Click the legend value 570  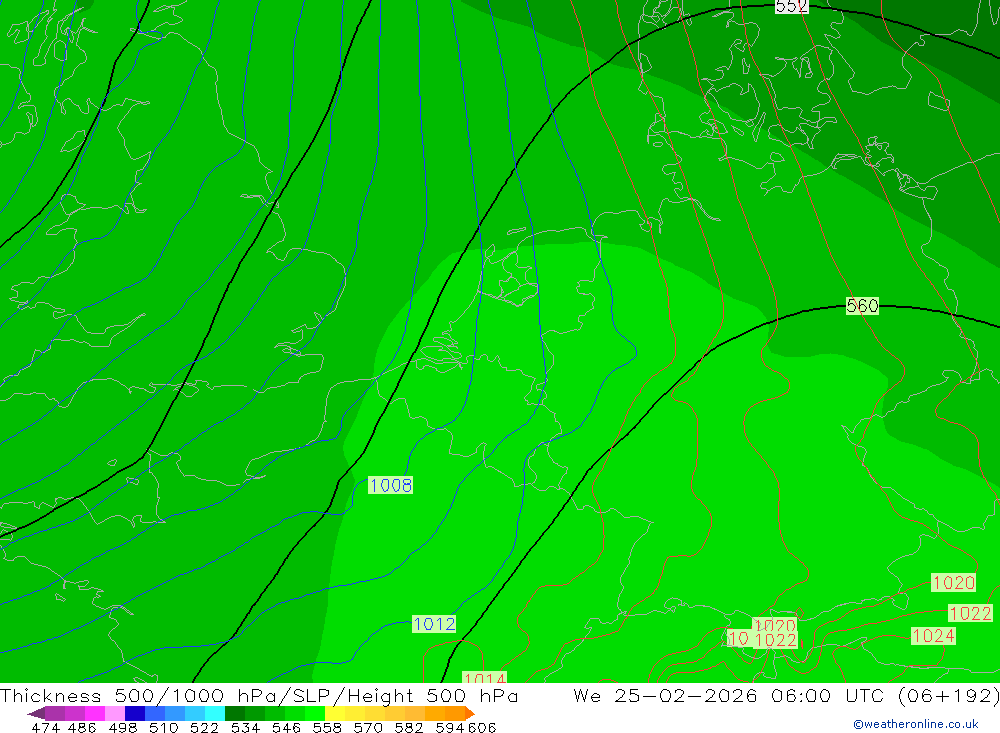click(x=367, y=727)
